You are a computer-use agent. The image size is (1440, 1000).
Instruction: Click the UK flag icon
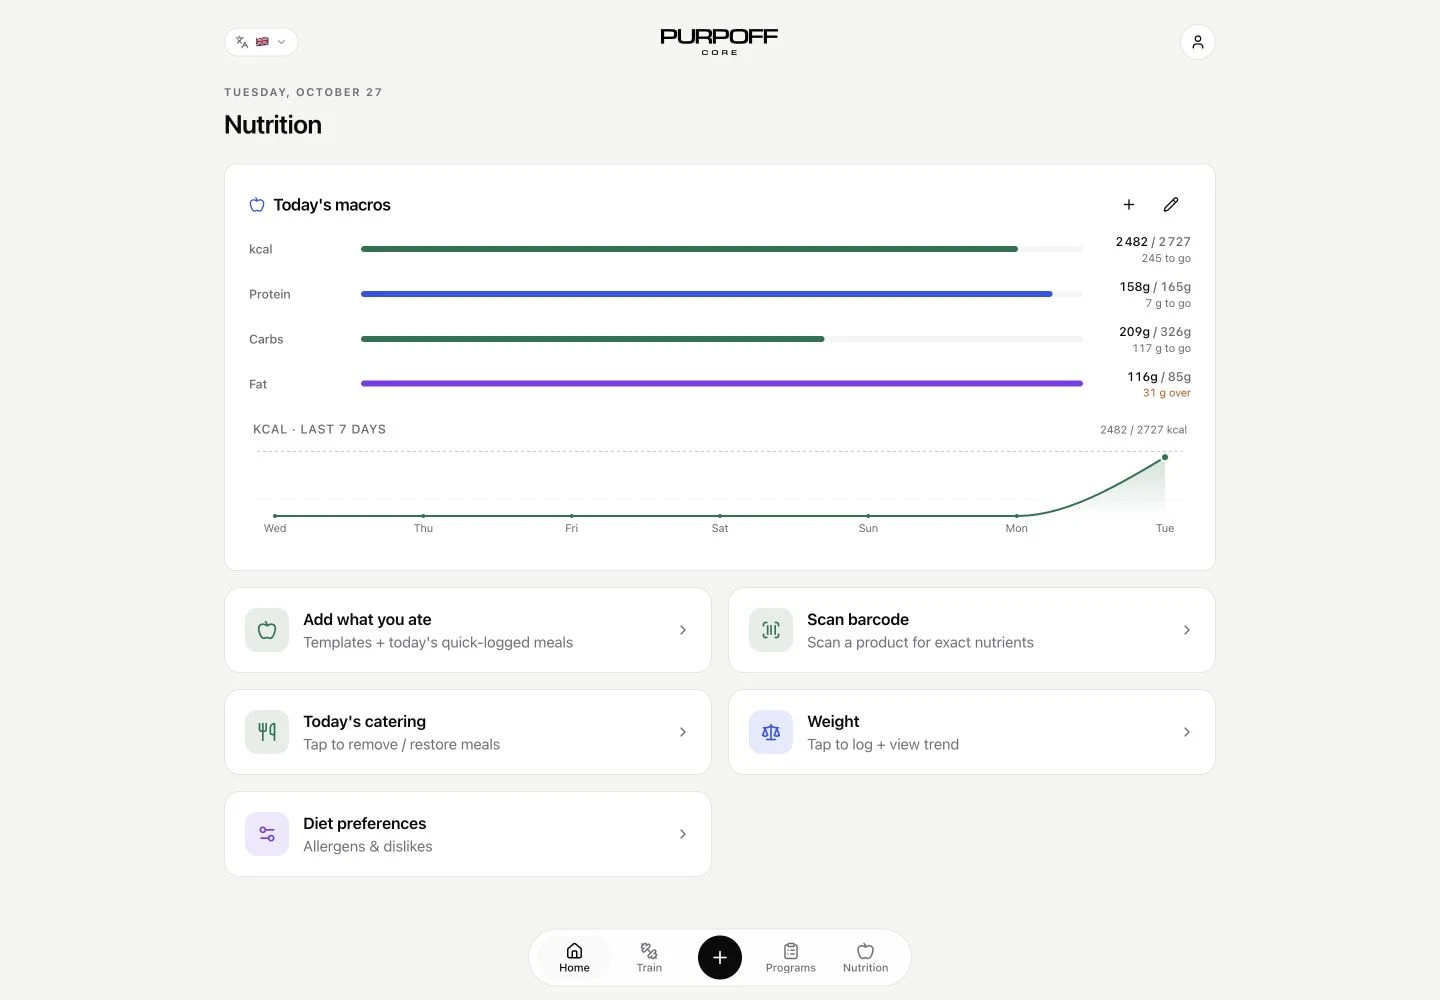point(262,42)
